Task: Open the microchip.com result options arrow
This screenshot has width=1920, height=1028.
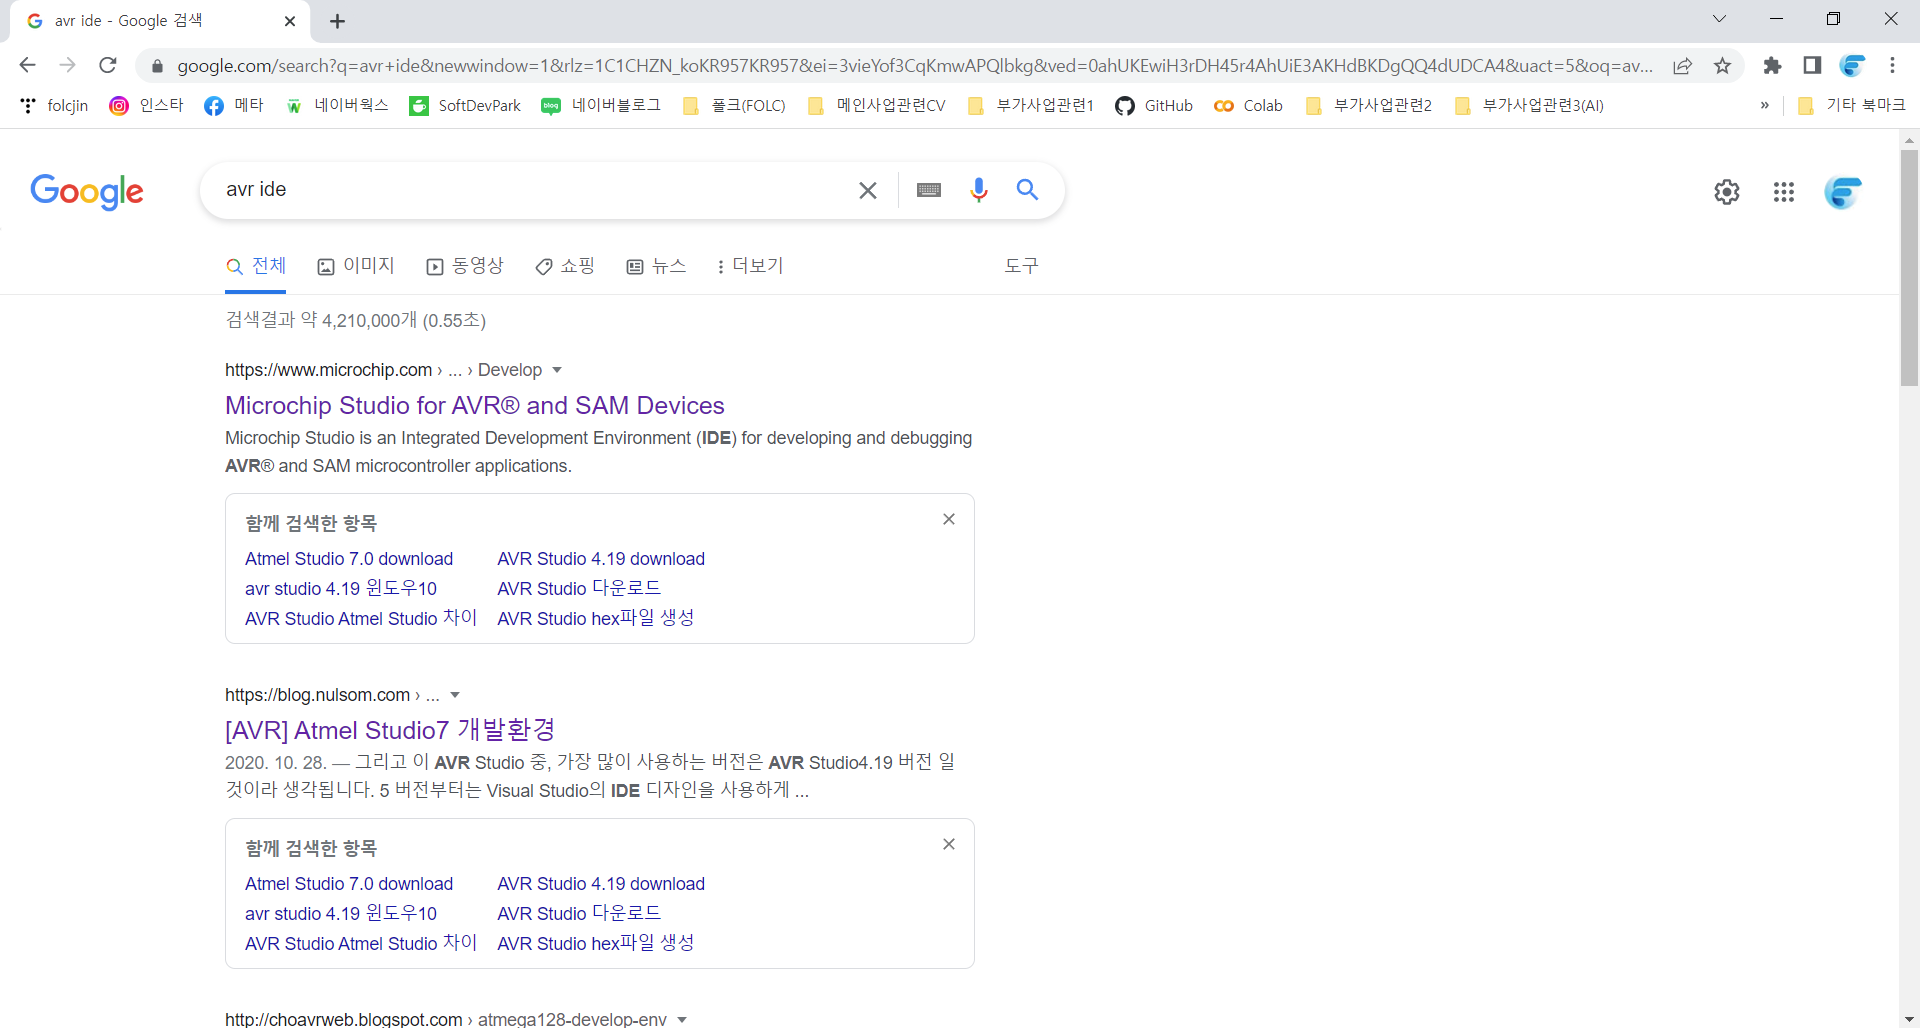Action: pyautogui.click(x=557, y=370)
